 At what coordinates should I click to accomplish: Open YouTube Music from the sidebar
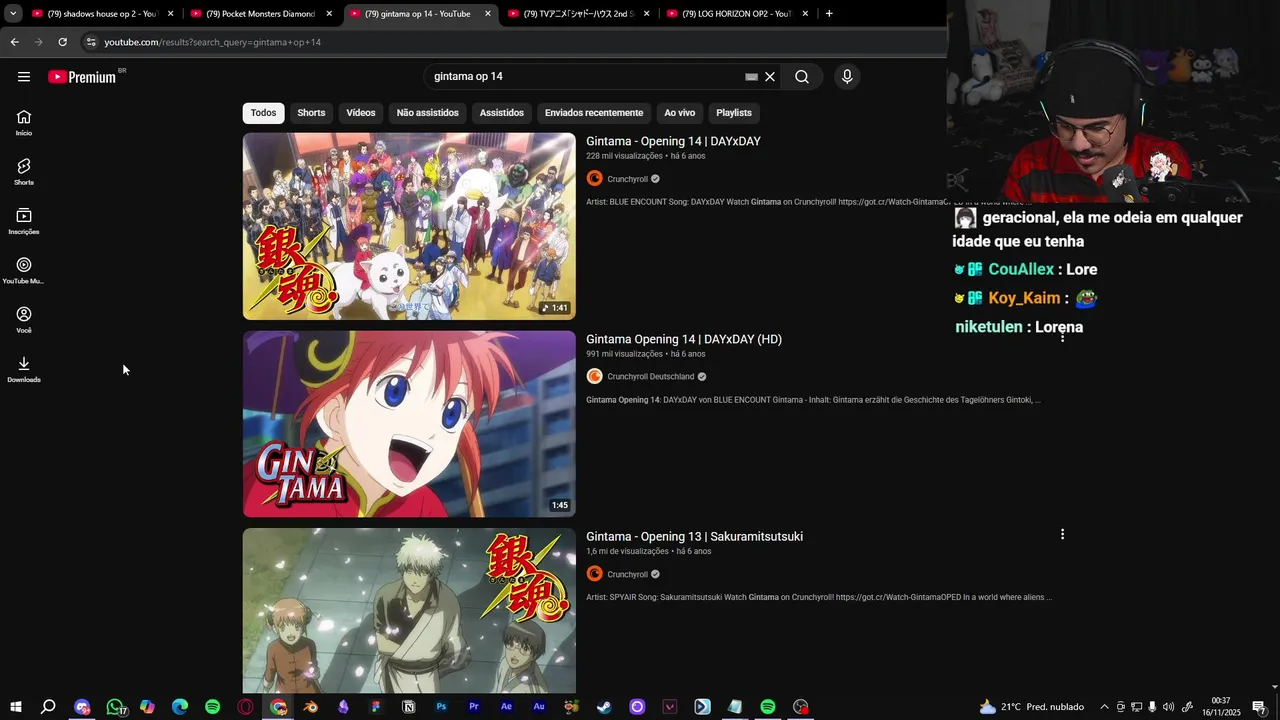(24, 271)
